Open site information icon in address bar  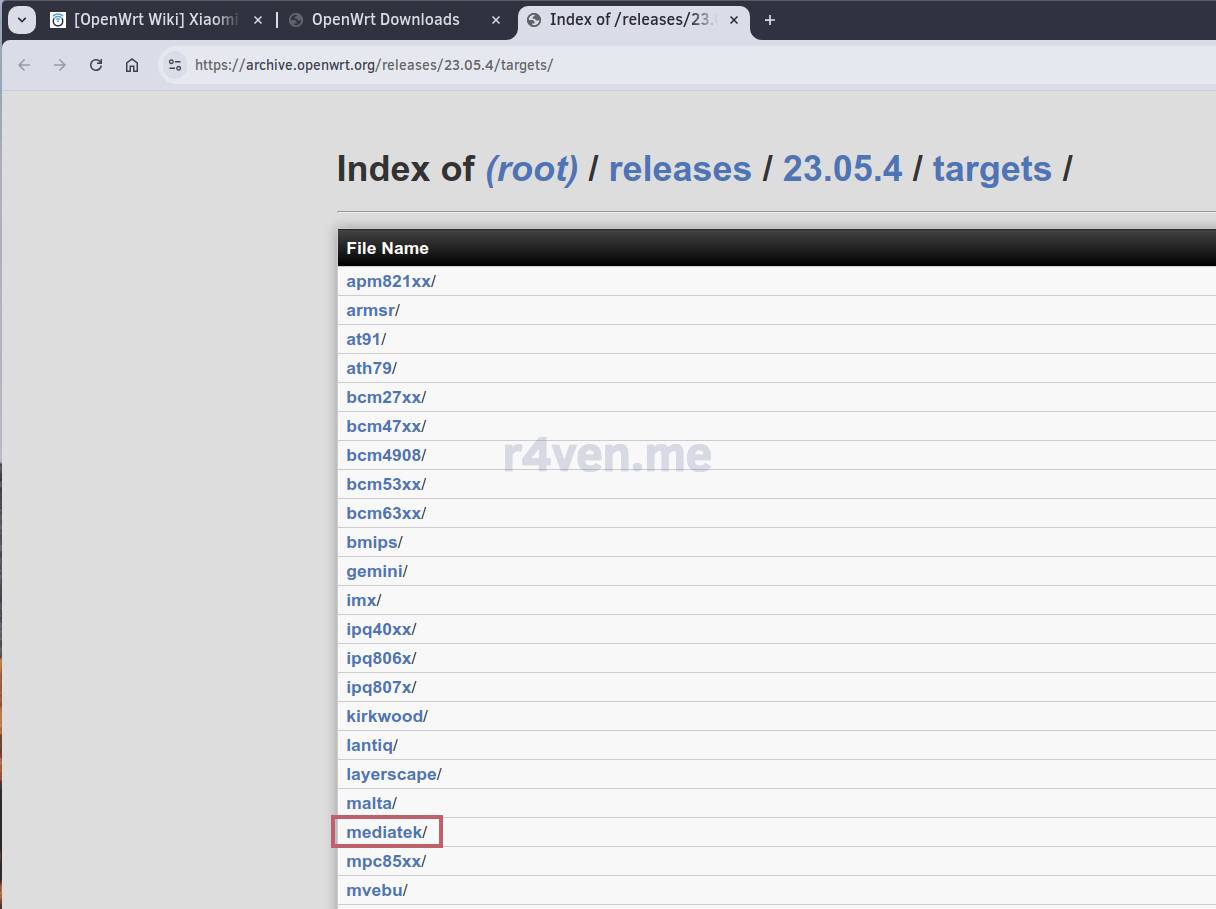pyautogui.click(x=175, y=65)
